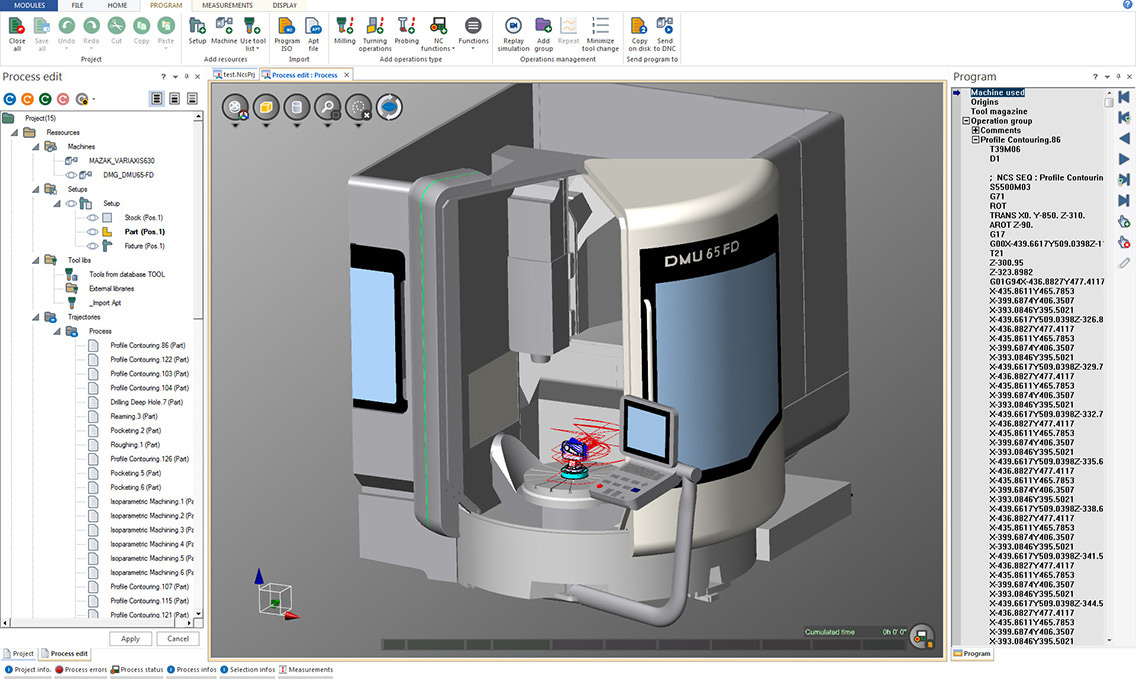Open the test.NcsPrj document tab
Image resolution: width=1136 pixels, height=679 pixels.
236,75
